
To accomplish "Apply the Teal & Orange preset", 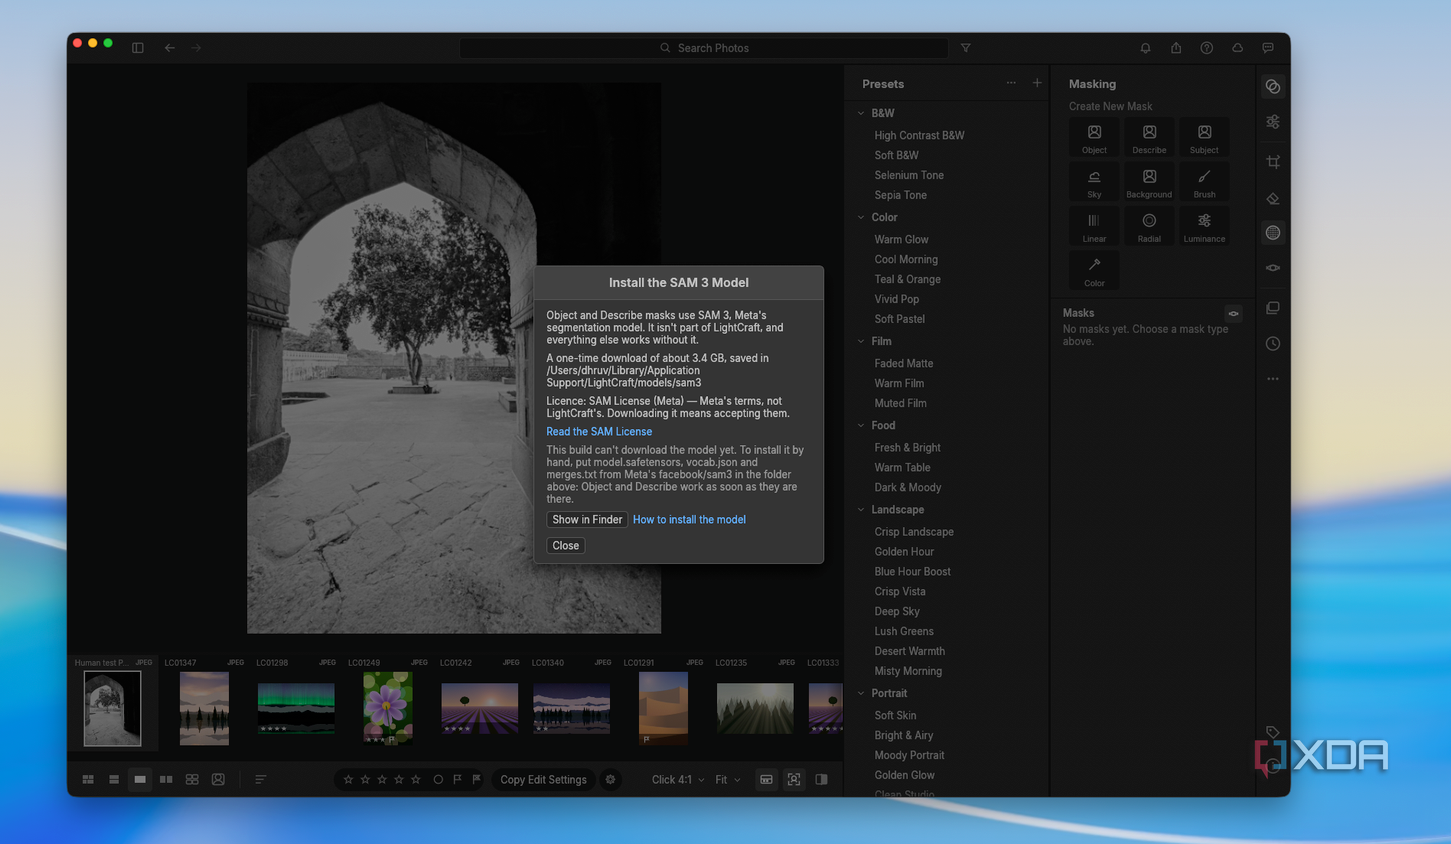I will tap(907, 279).
